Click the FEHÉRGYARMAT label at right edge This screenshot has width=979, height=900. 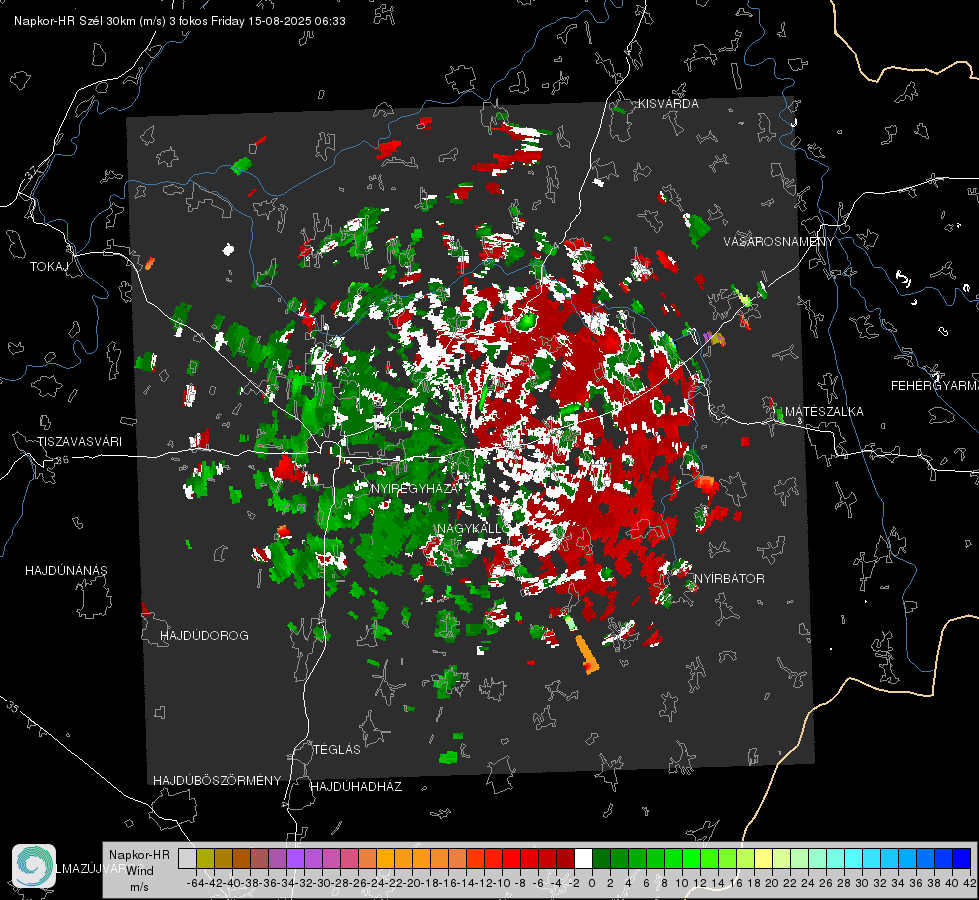point(935,386)
